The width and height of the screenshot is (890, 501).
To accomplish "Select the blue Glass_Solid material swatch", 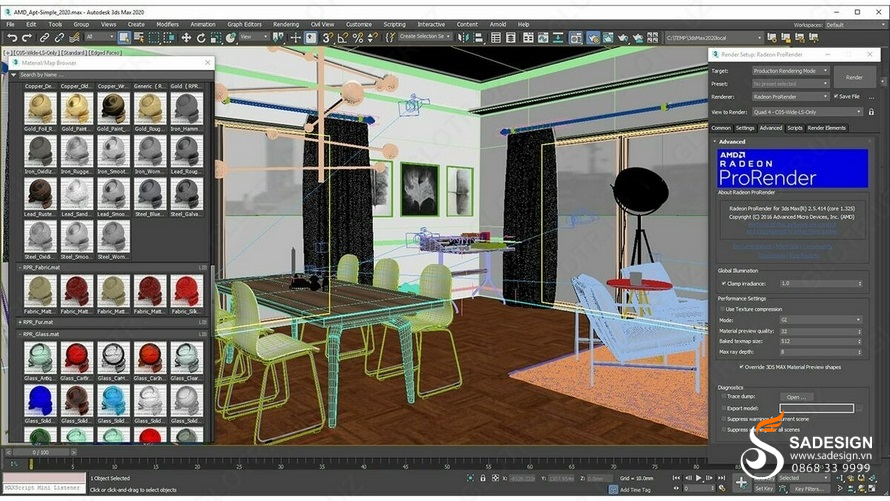I will tap(40, 400).
